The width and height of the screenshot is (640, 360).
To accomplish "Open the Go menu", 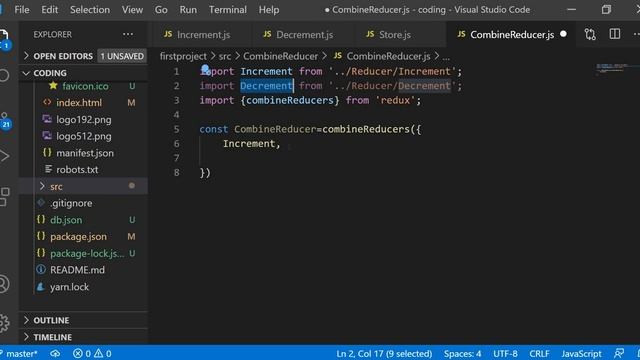I will [x=161, y=10].
